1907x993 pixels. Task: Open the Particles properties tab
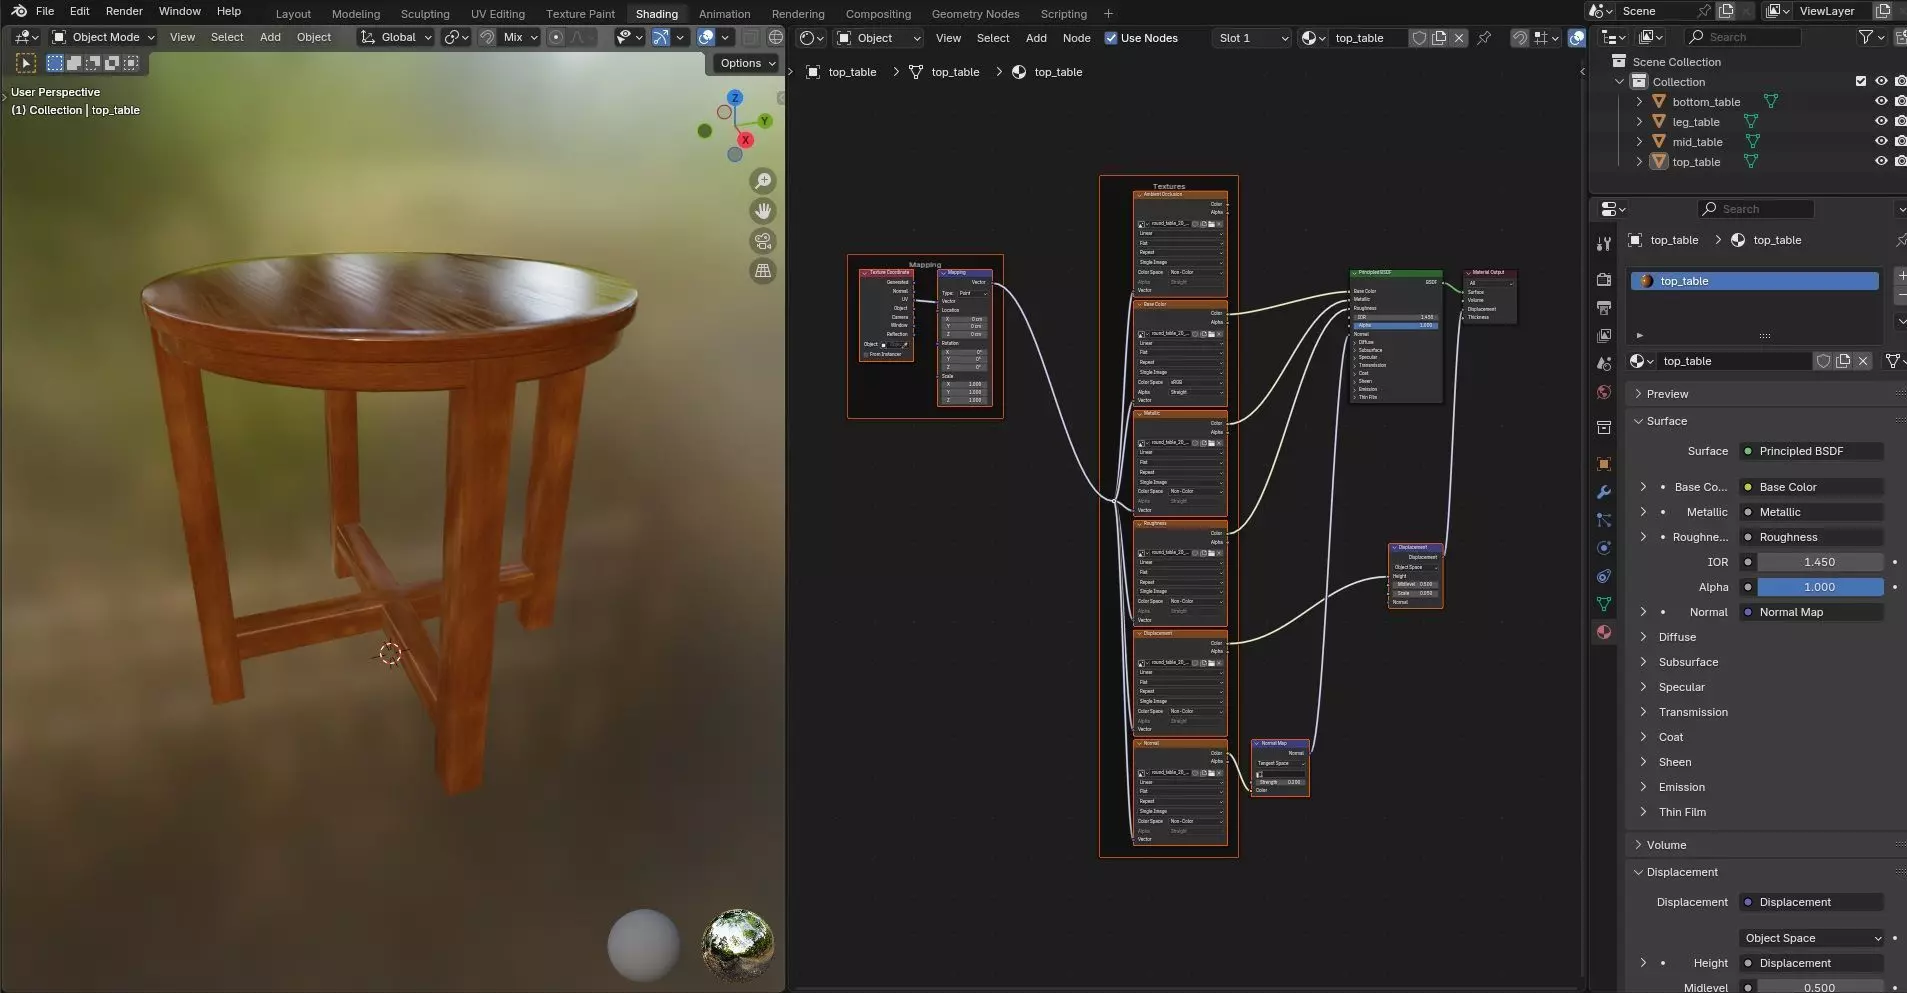(1604, 520)
